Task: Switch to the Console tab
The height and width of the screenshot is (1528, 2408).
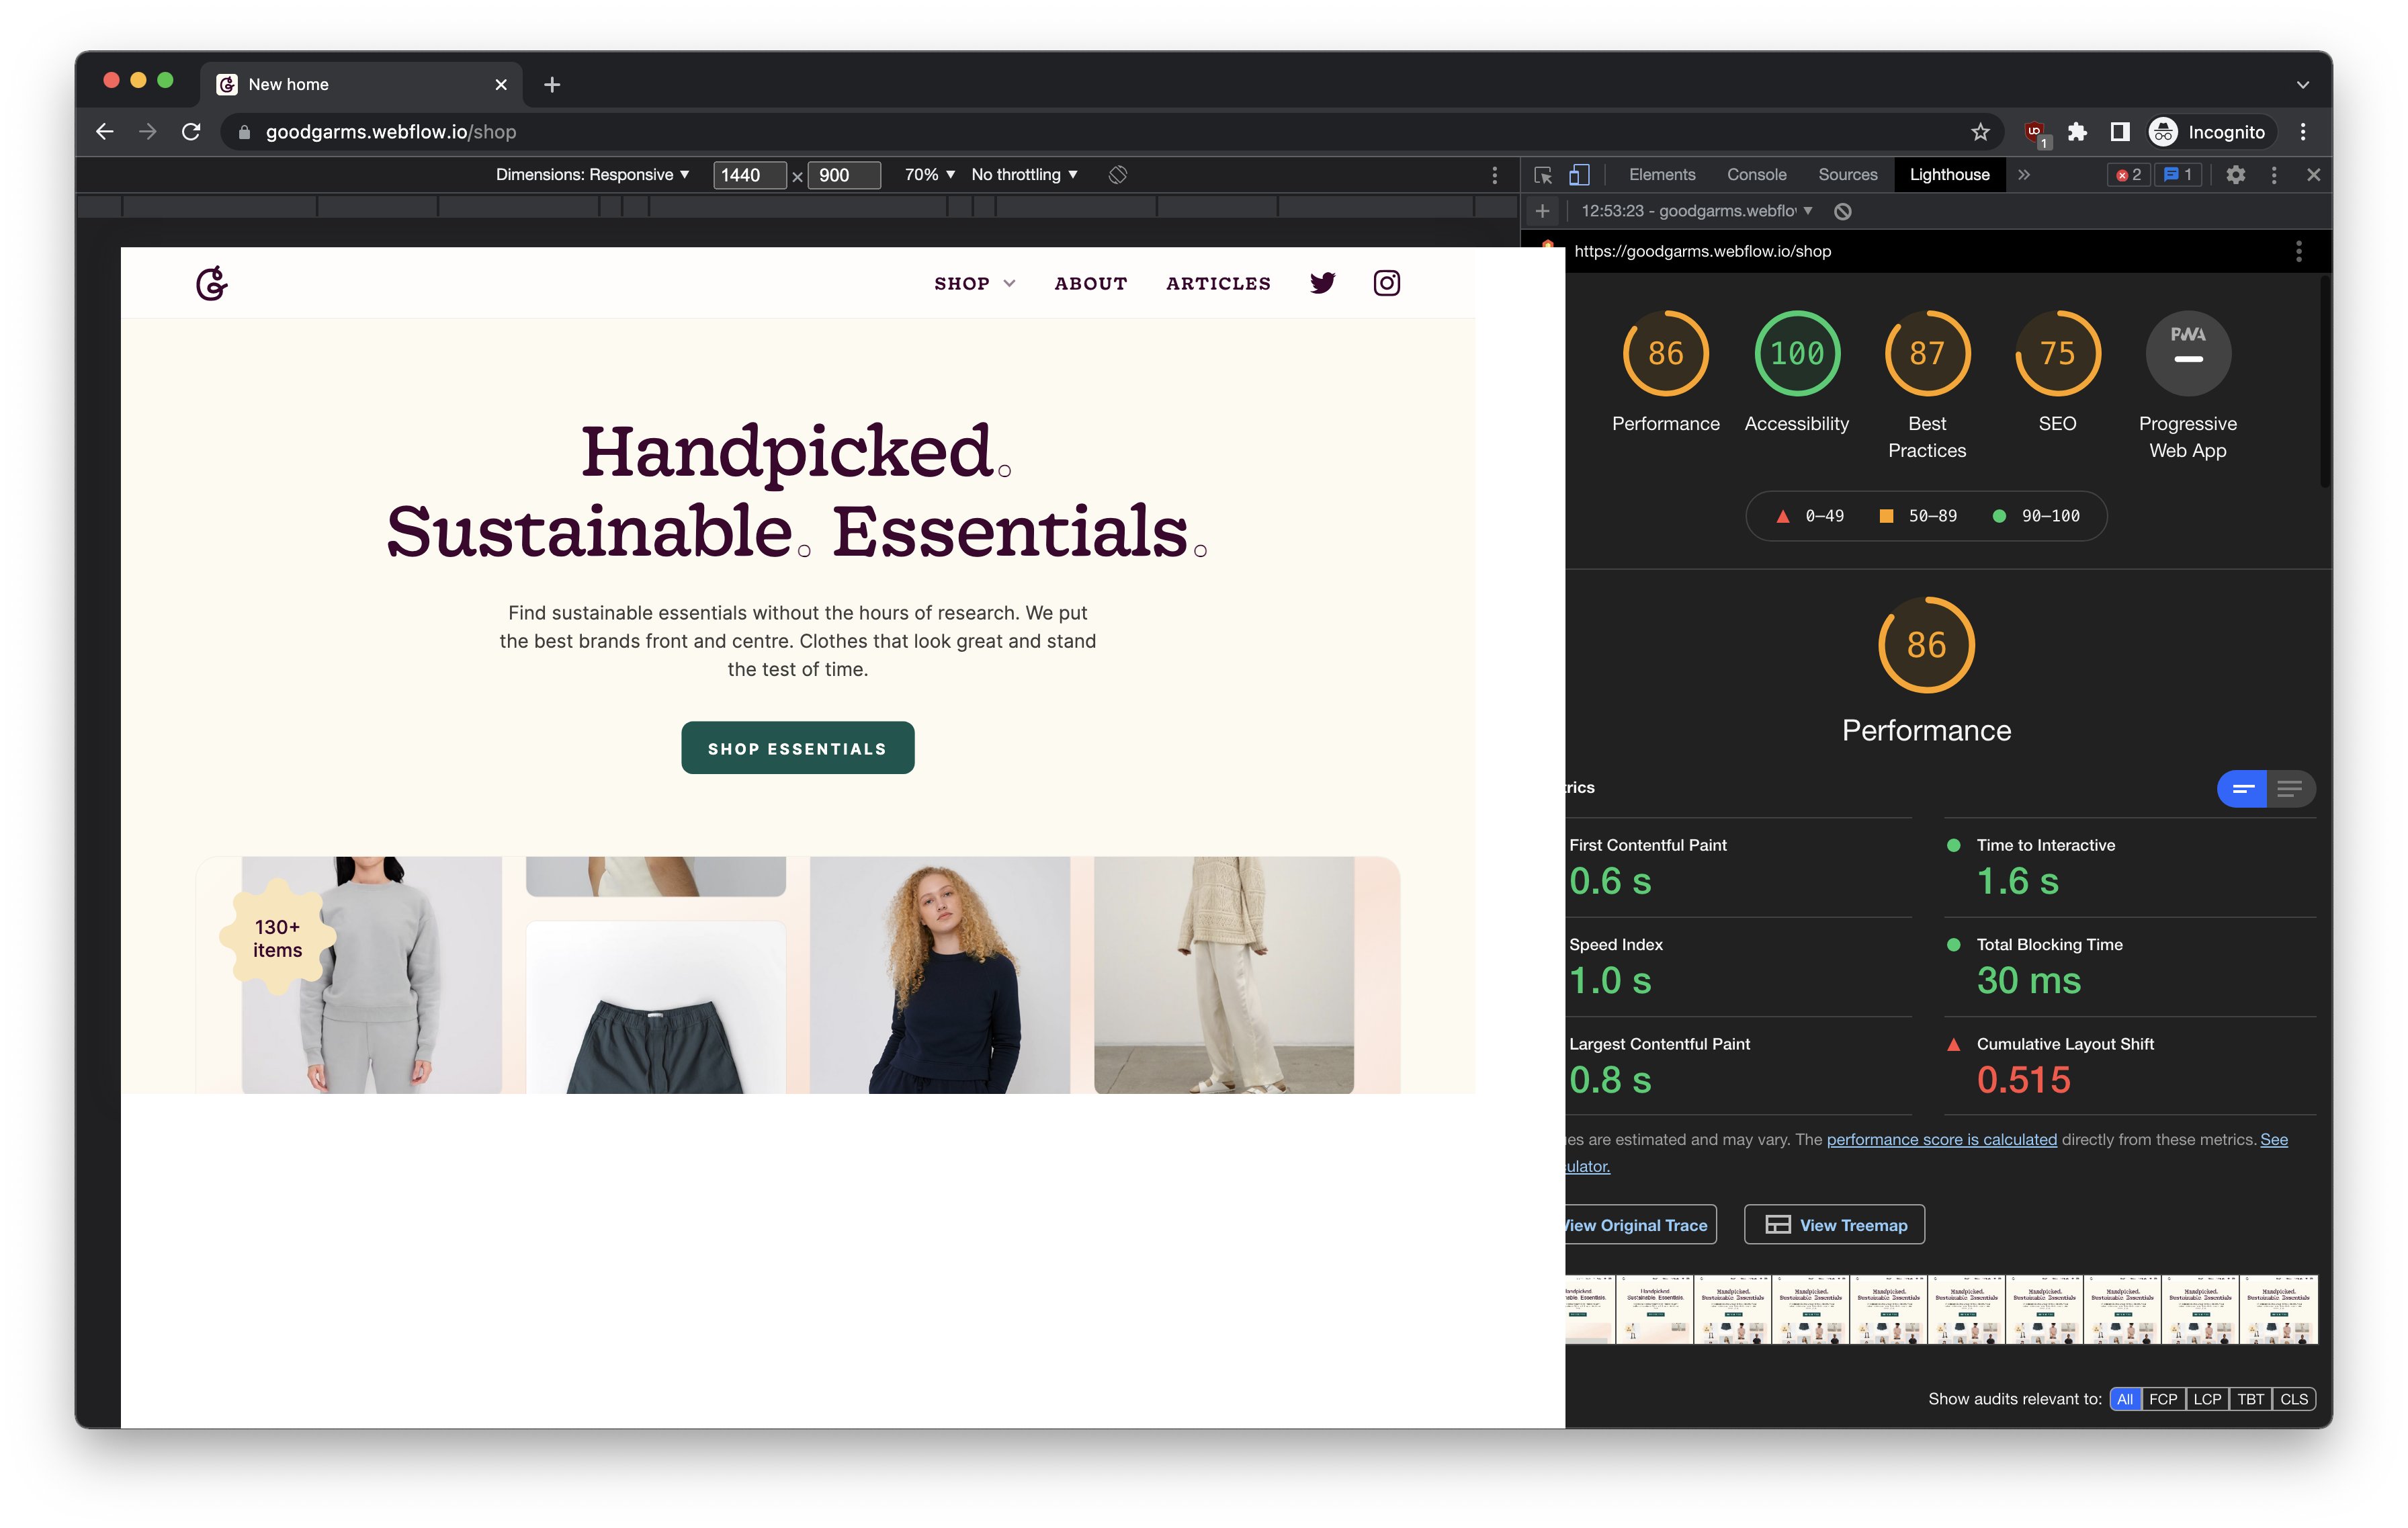Action: point(1756,174)
